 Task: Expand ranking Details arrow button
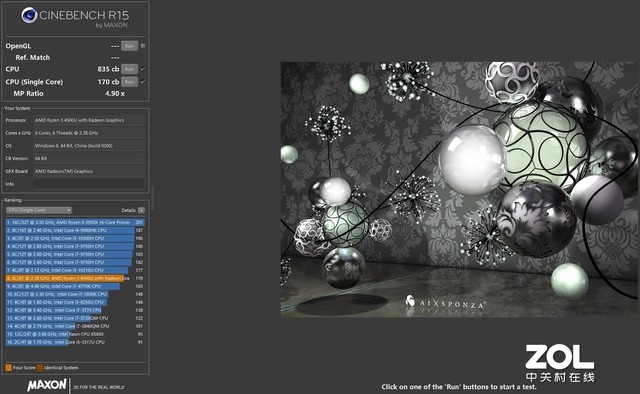click(x=141, y=210)
